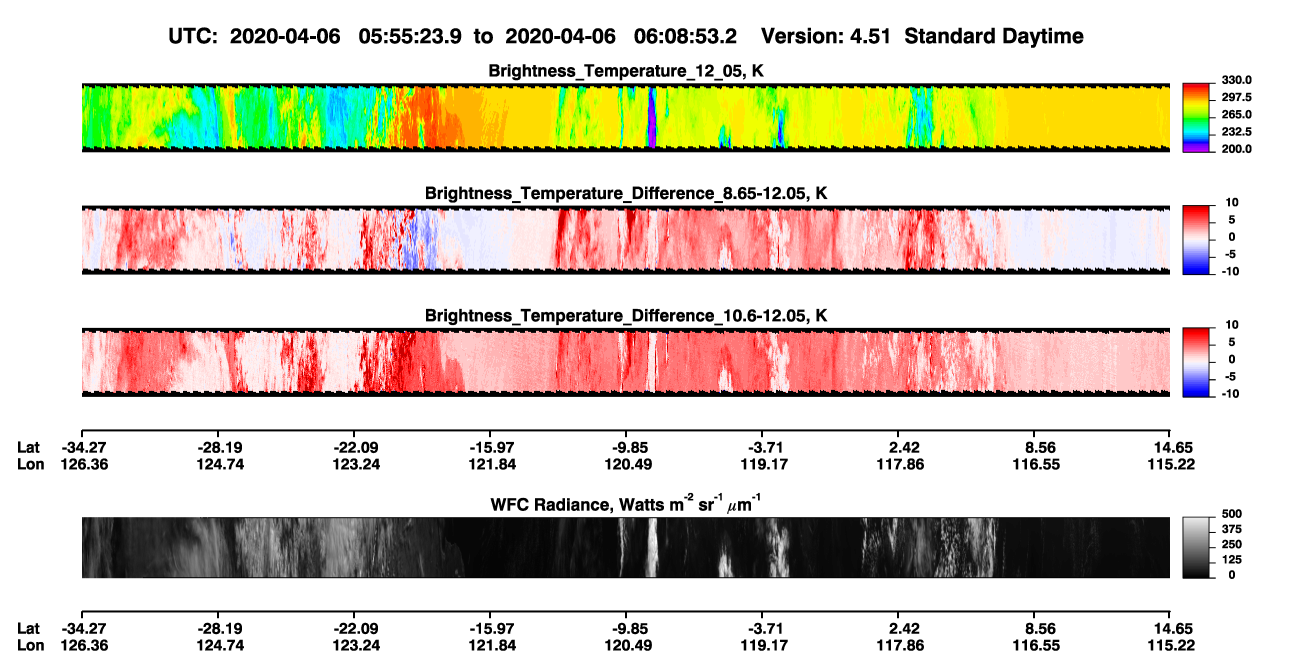
Task: Click longitude 124.74 below the WFC Radiance panel
Action: [x=222, y=646]
